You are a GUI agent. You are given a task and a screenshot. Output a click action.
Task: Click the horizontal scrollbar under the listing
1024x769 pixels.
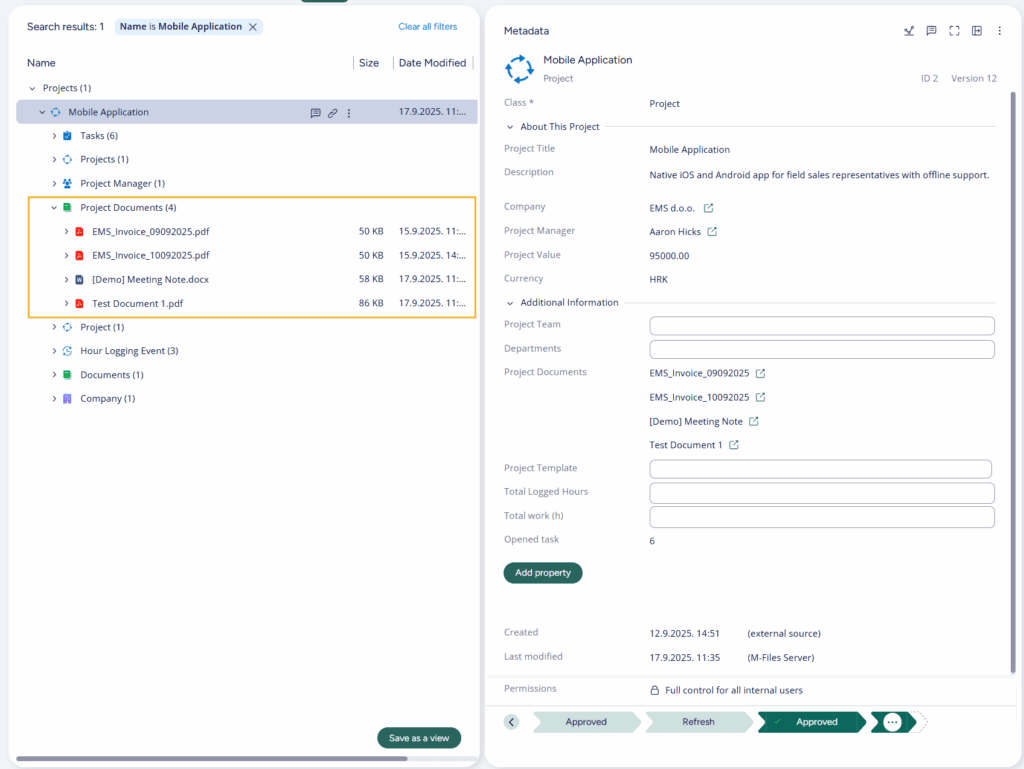[x=210, y=759]
